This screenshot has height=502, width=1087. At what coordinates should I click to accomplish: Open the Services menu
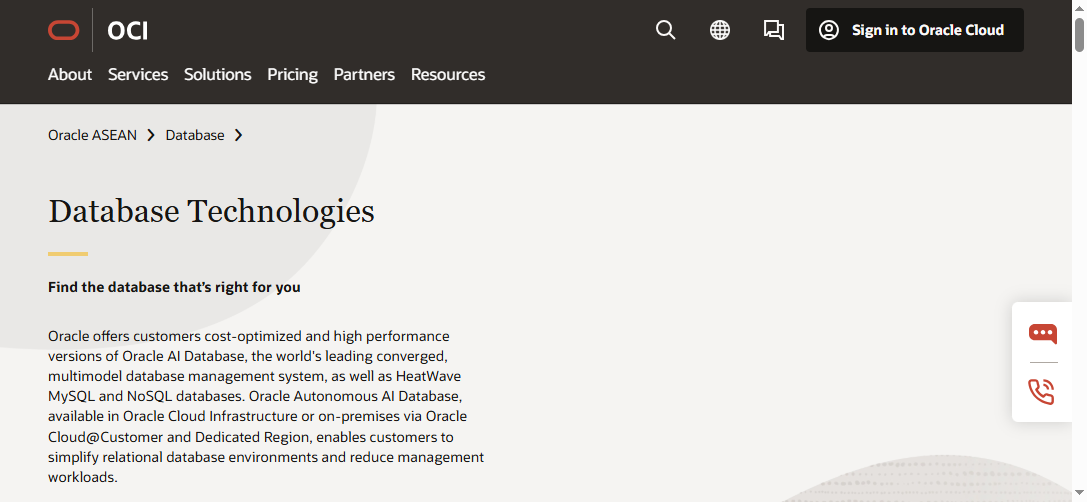(138, 74)
